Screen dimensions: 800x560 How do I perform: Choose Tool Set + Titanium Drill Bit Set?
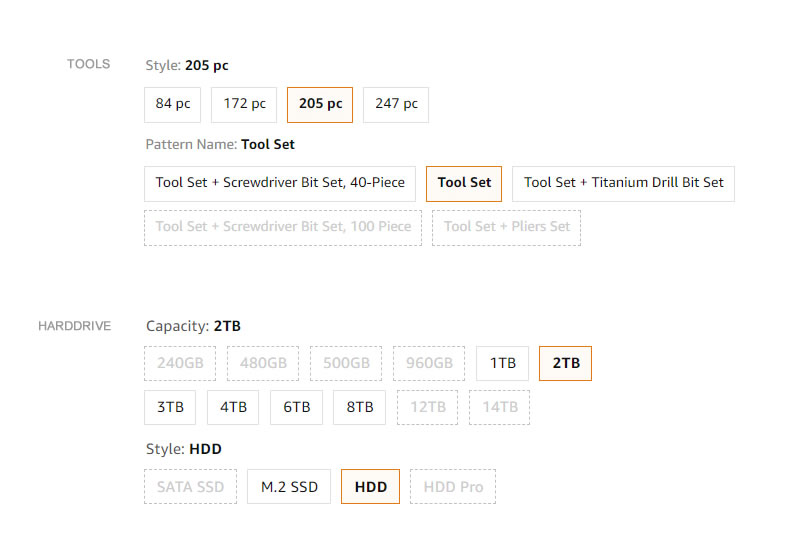(x=623, y=183)
